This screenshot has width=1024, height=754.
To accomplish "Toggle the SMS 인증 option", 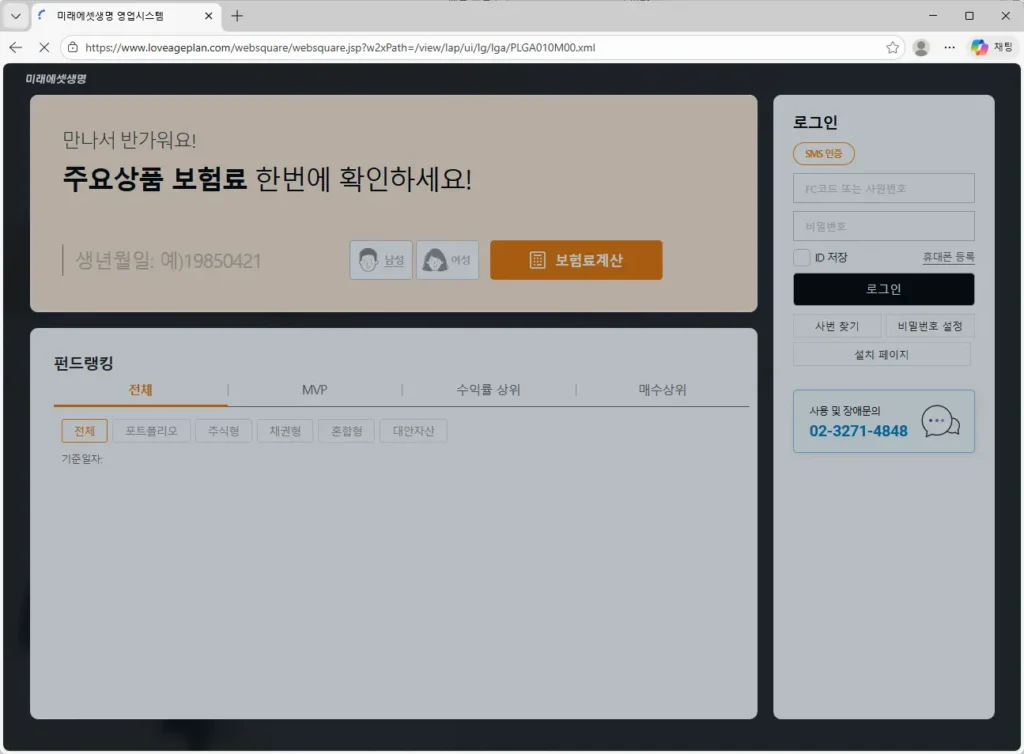I will tap(824, 154).
